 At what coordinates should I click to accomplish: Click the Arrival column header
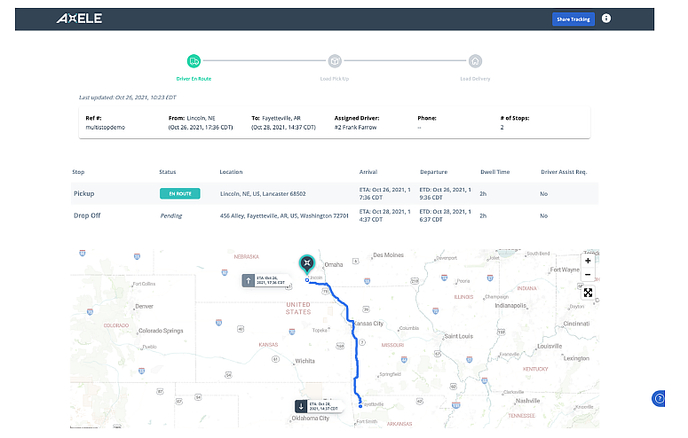[368, 172]
